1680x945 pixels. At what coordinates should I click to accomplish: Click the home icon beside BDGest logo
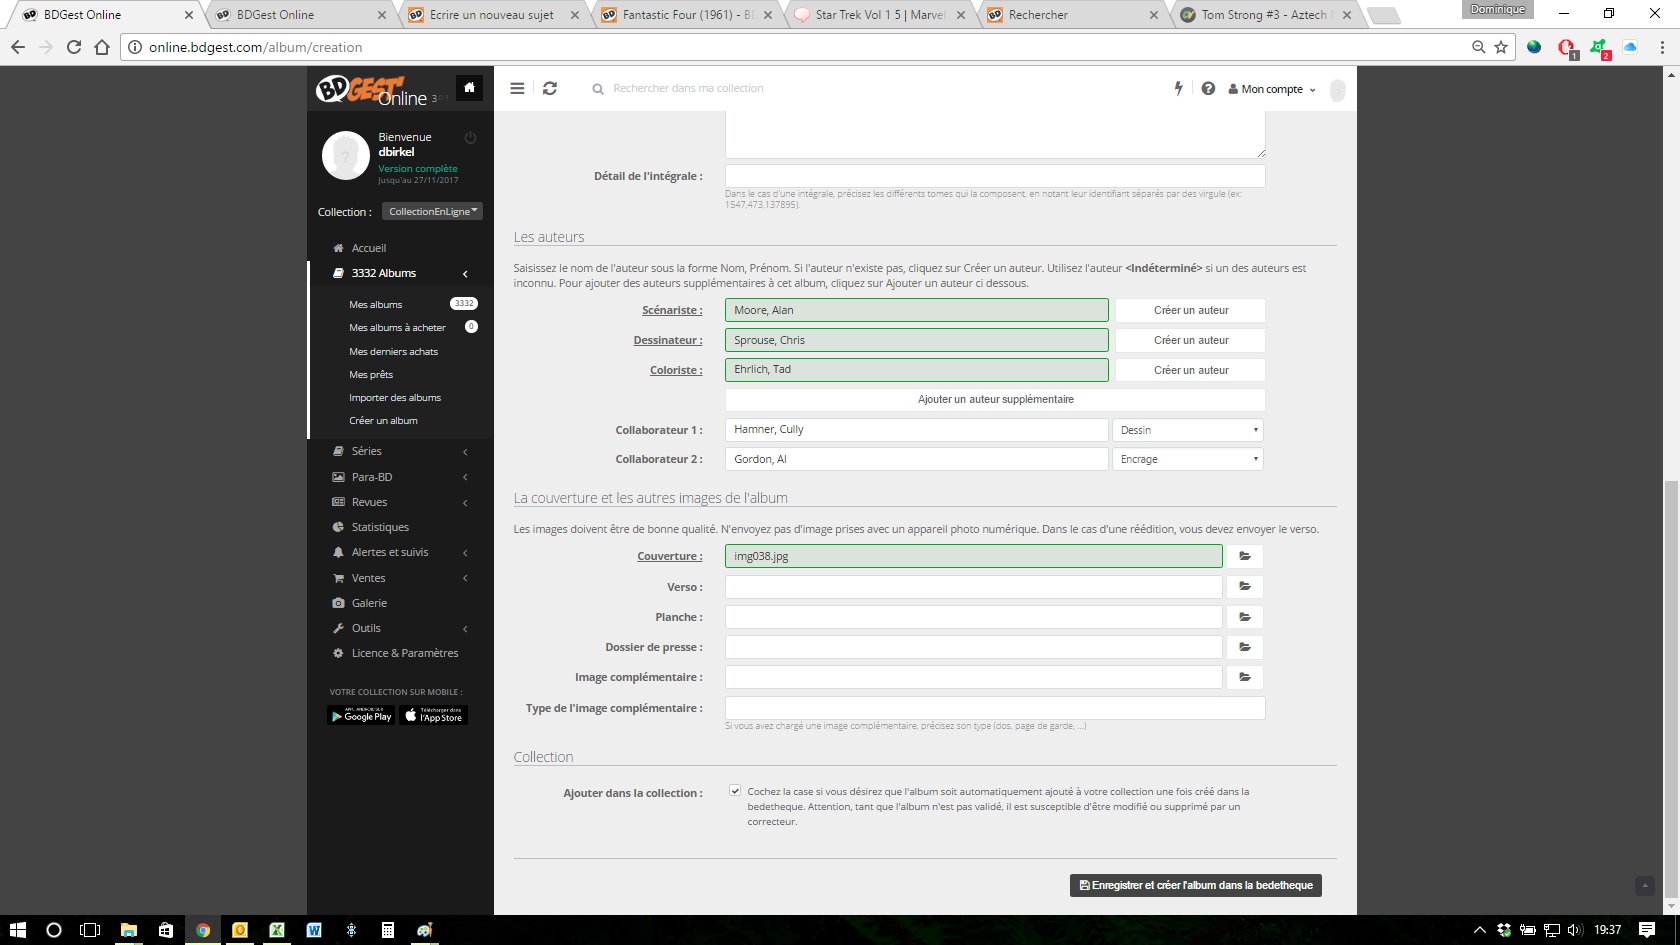[469, 88]
